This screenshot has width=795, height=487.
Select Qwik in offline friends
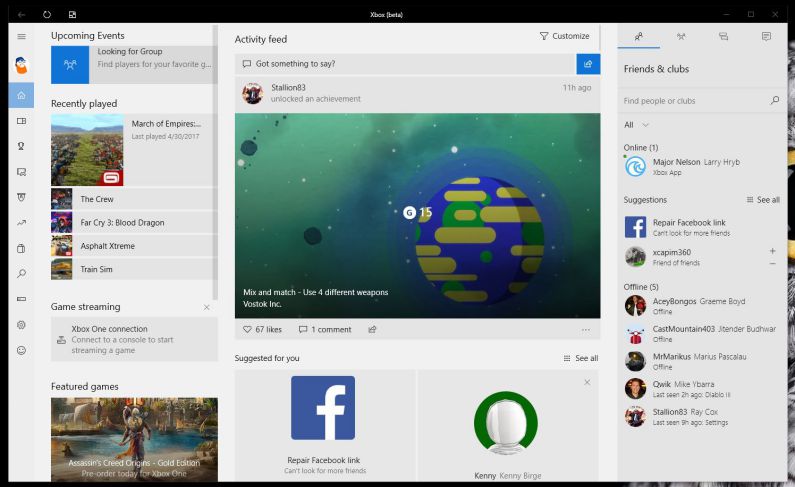pyautogui.click(x=702, y=389)
